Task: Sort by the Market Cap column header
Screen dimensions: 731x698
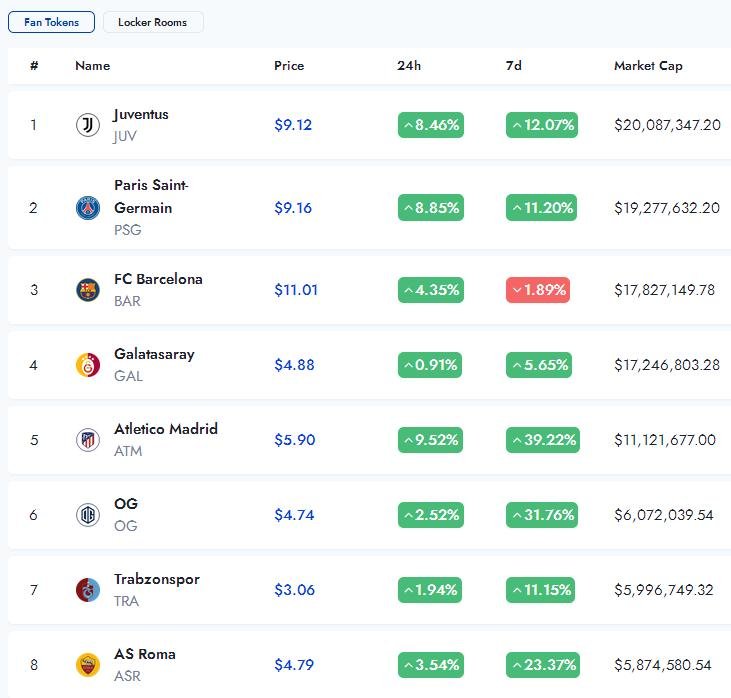Action: click(x=648, y=66)
